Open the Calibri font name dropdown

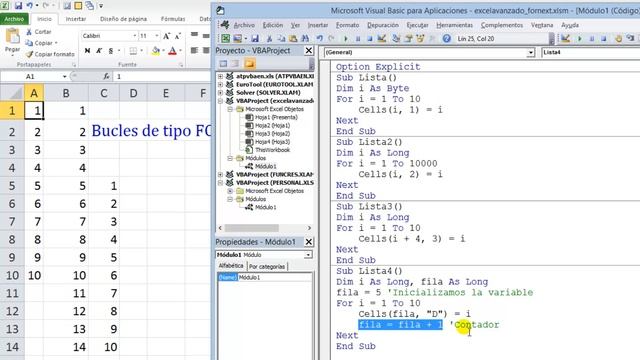[134, 36]
